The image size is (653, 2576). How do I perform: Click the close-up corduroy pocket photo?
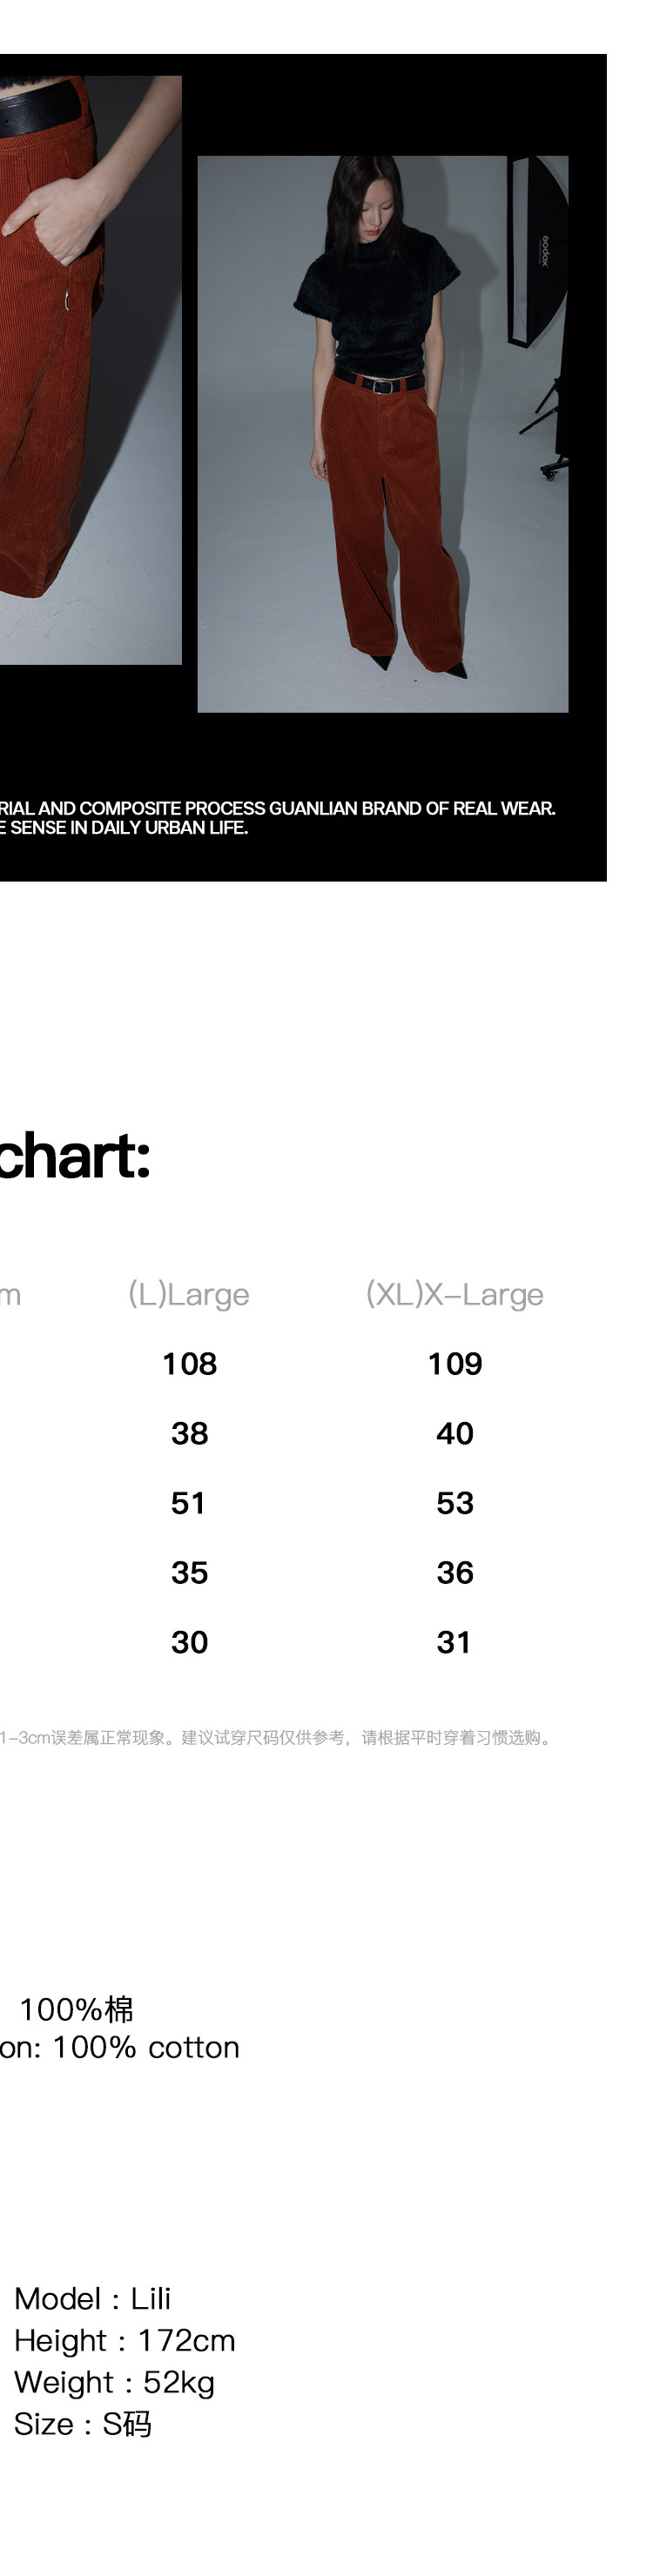[x=90, y=369]
